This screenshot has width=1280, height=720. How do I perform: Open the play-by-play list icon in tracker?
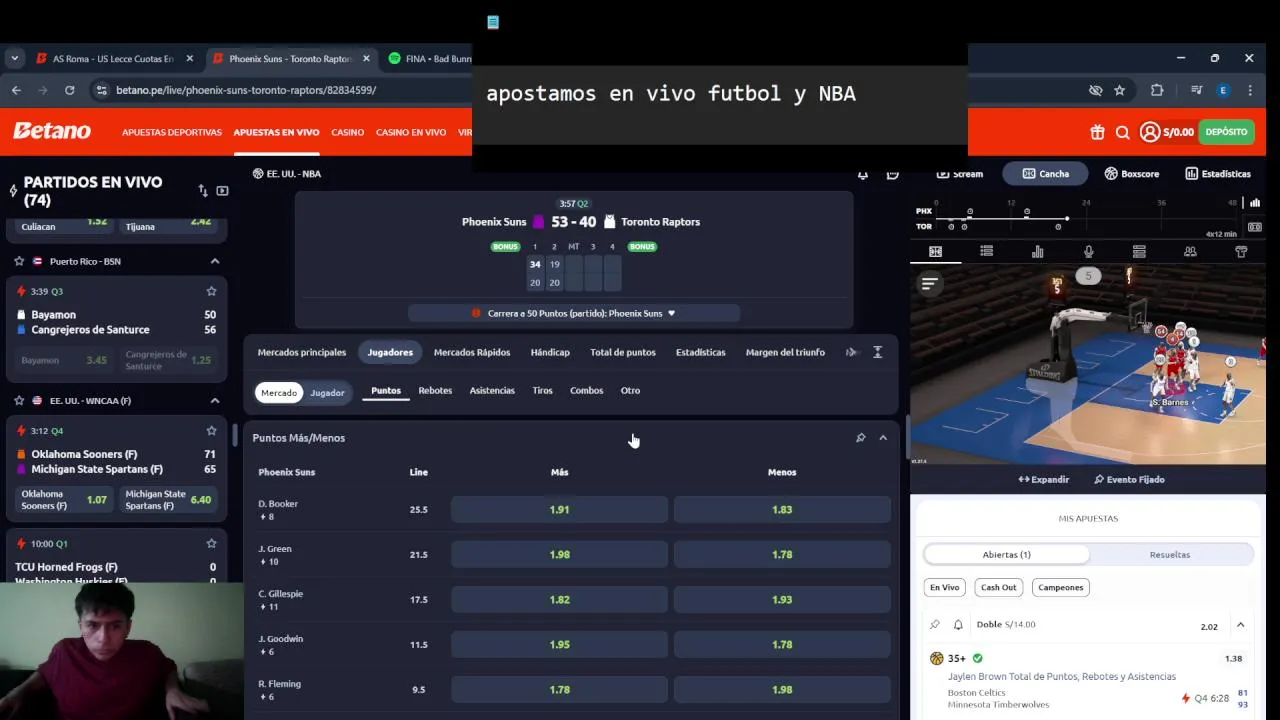986,252
